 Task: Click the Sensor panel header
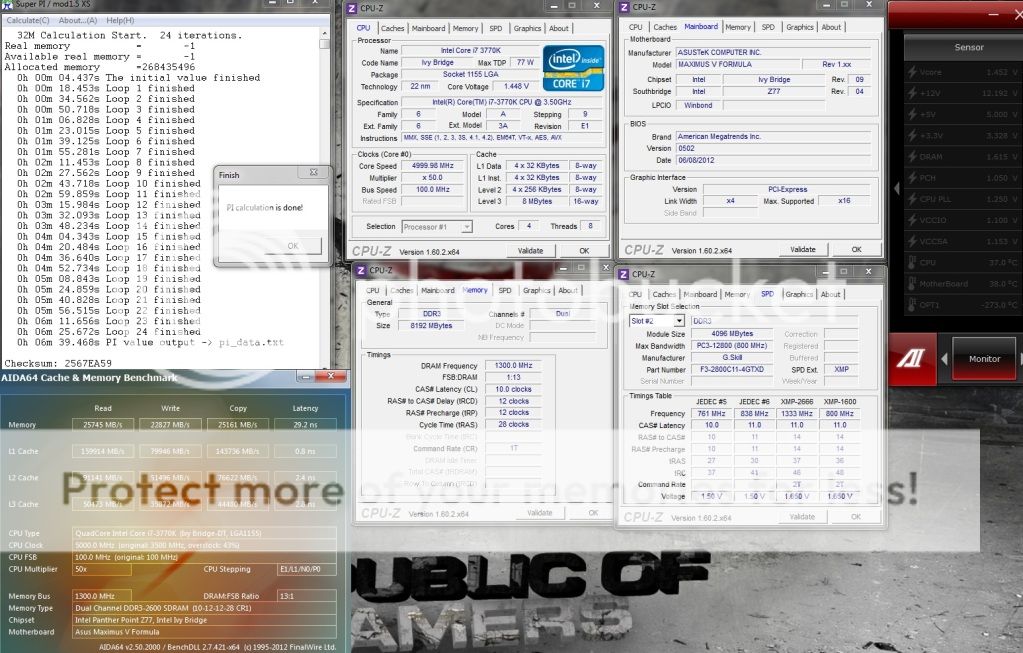click(968, 47)
